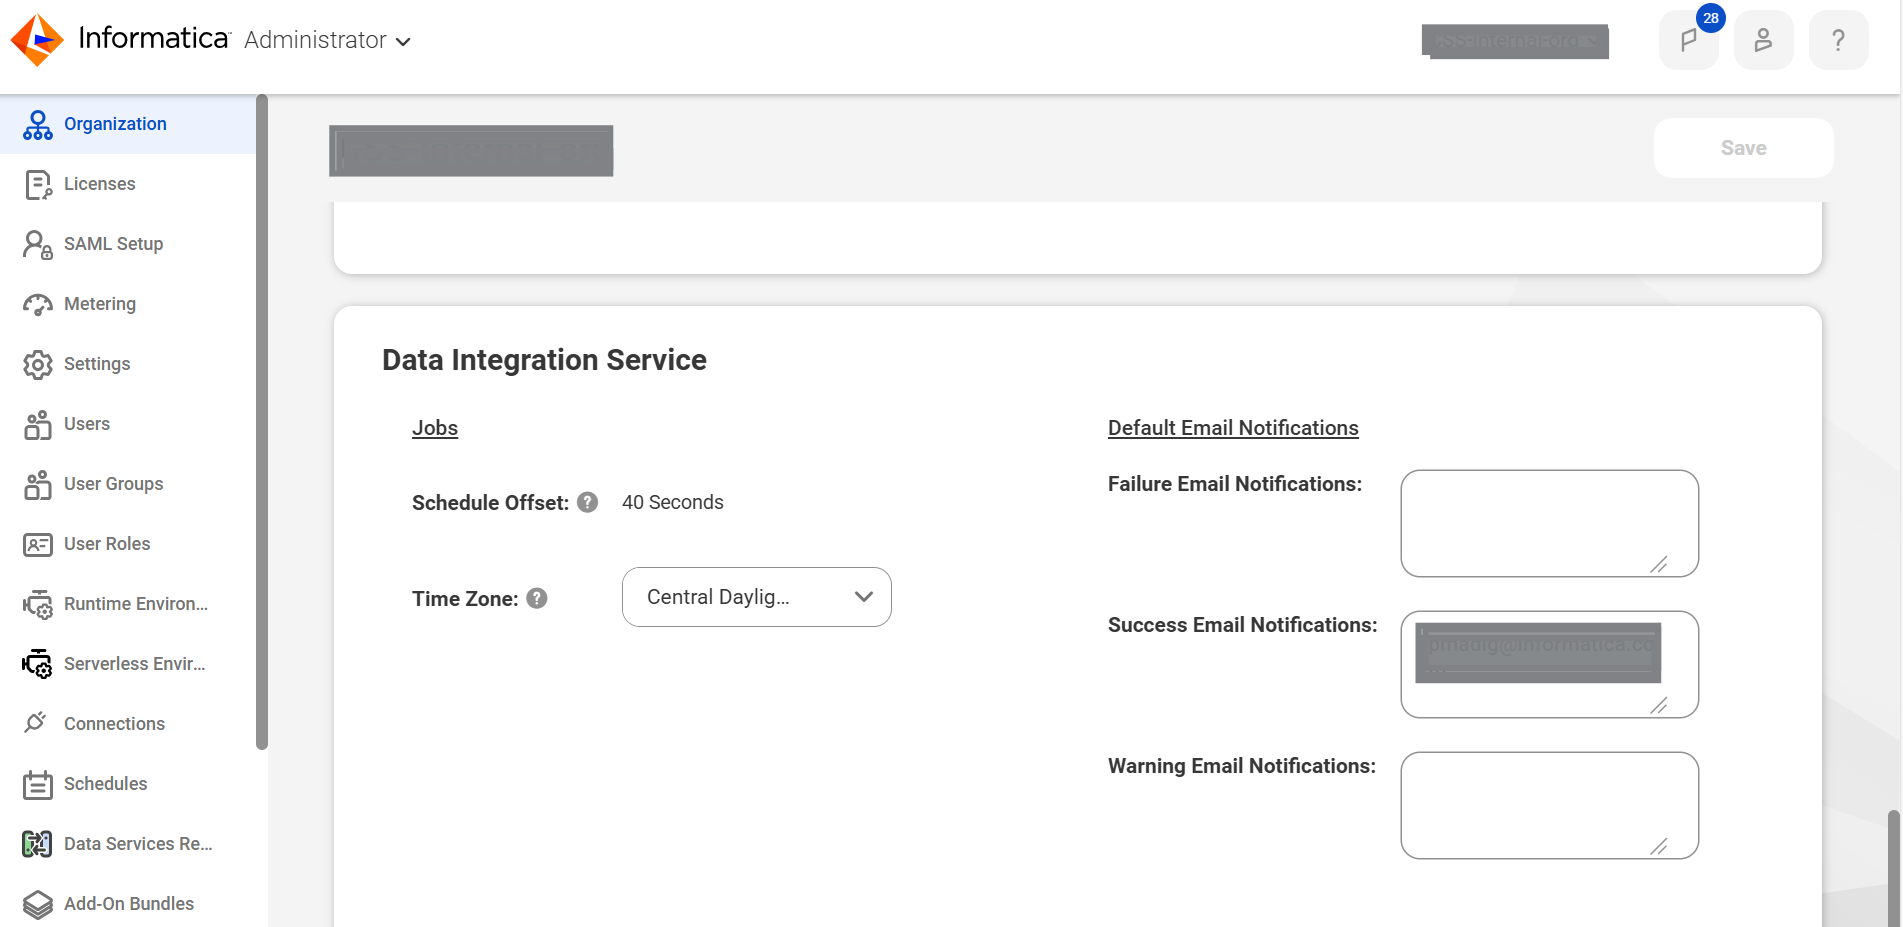
Task: Open the redacted organization selector in header
Action: pyautogui.click(x=1515, y=41)
